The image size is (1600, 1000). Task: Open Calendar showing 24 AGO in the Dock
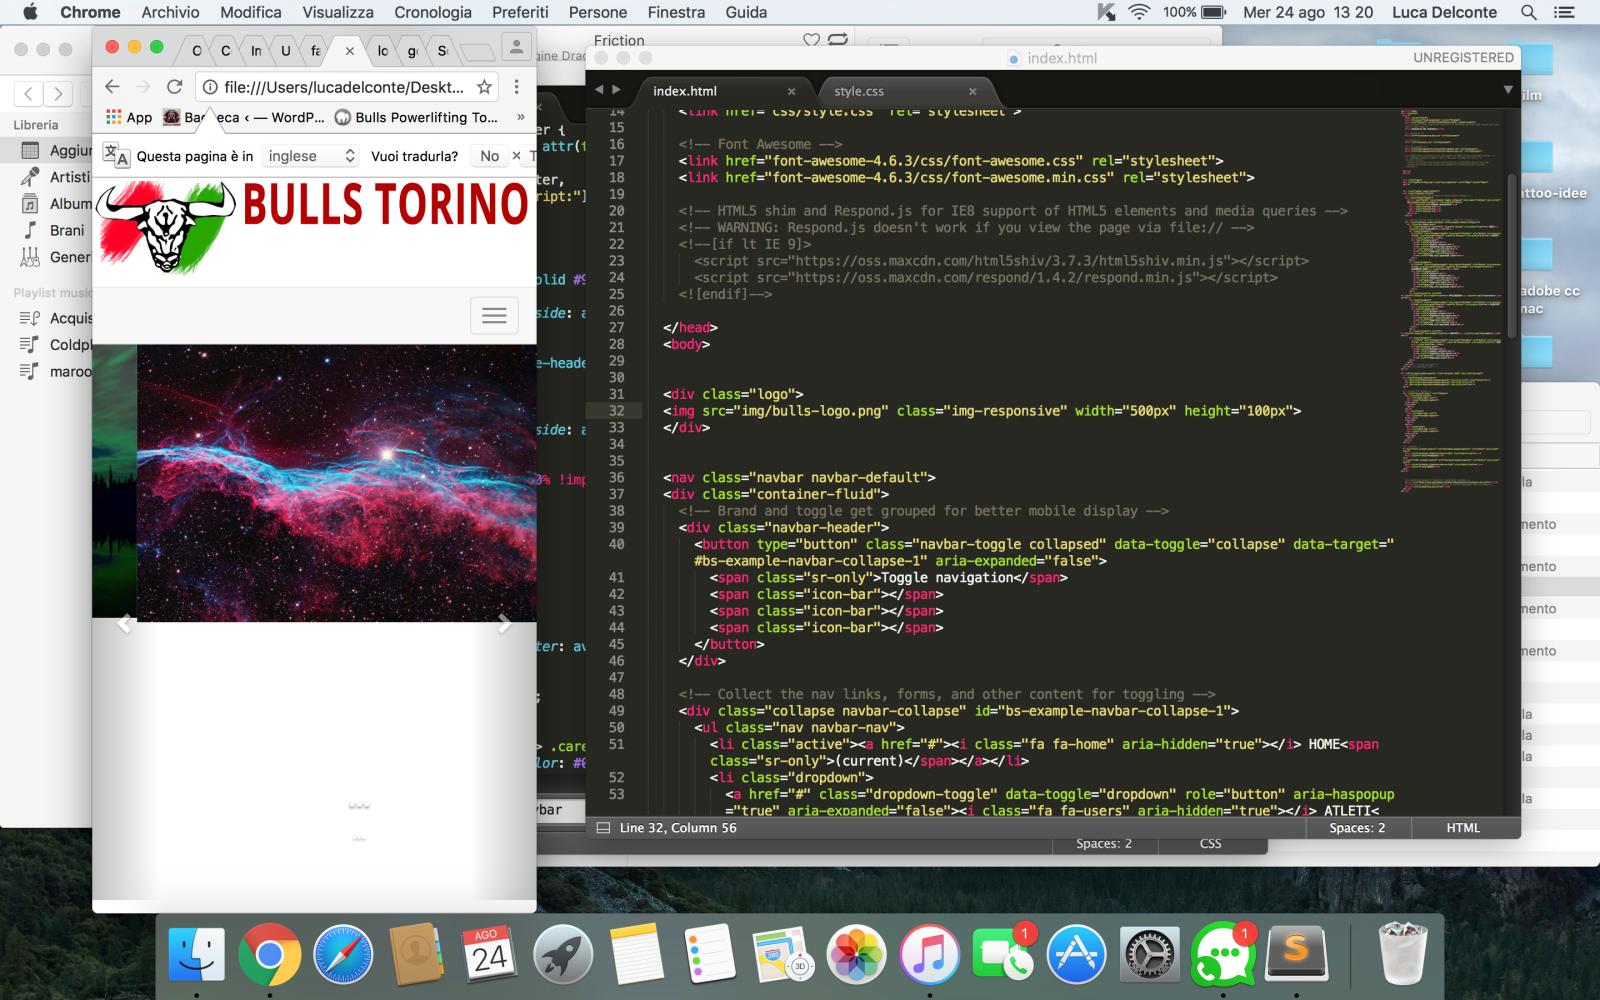pos(490,955)
